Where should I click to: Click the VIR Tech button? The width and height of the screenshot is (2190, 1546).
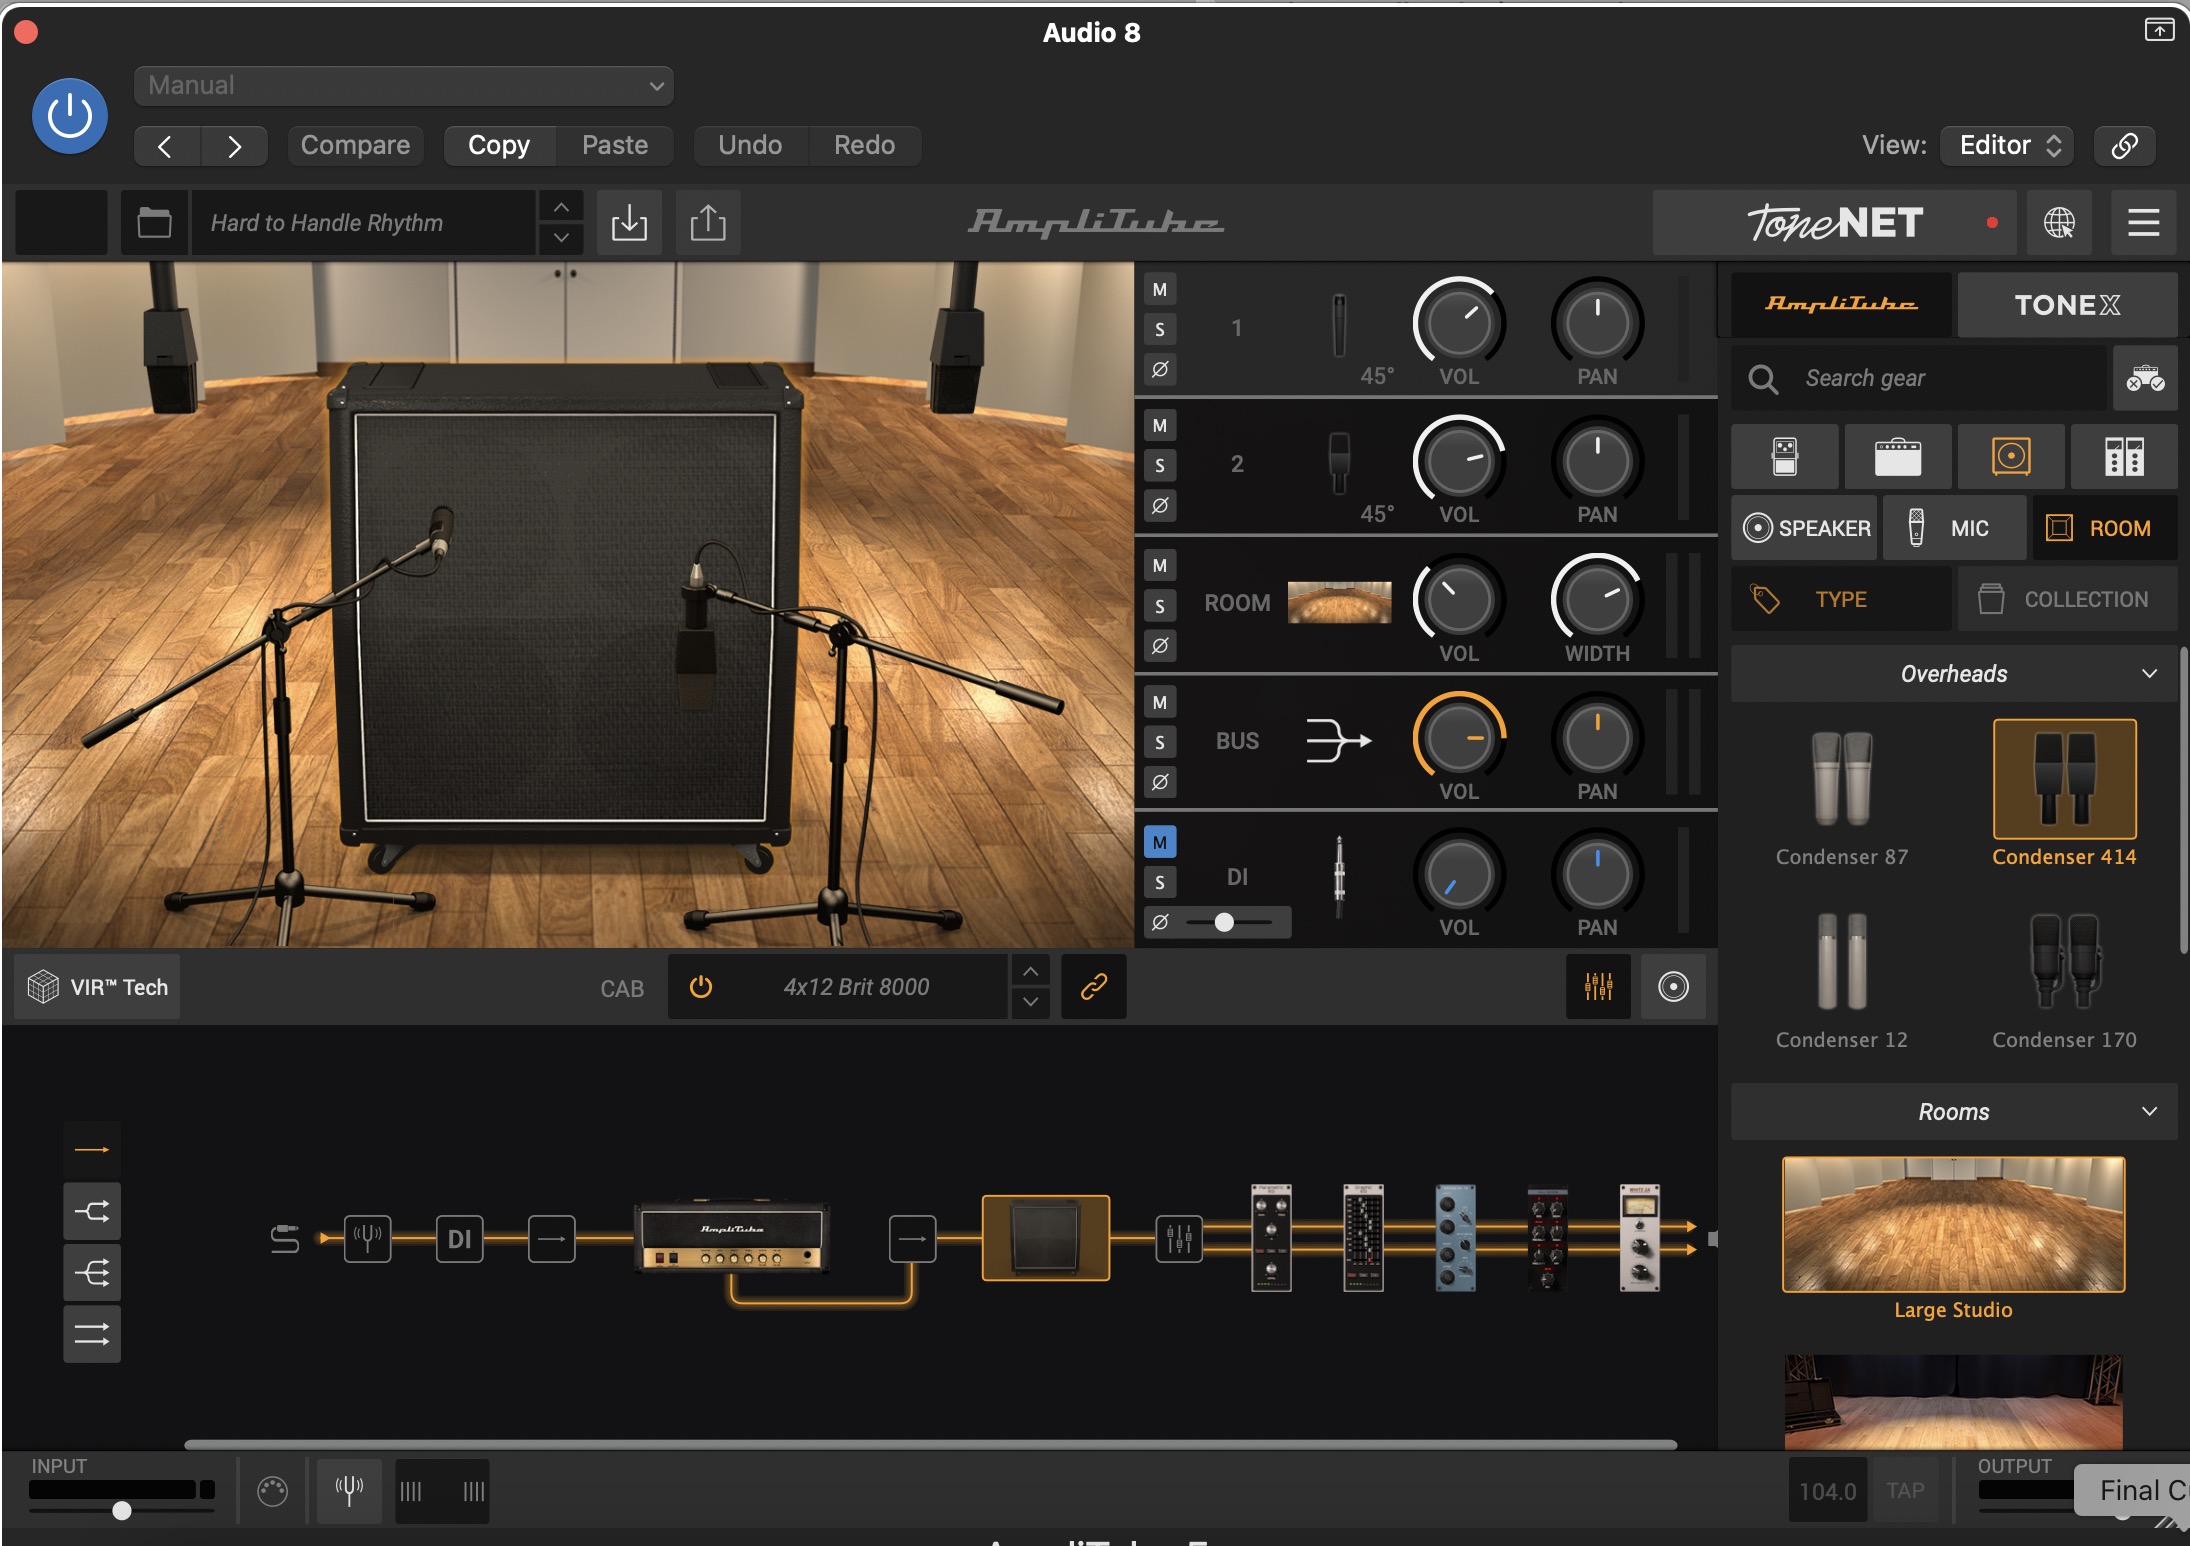coord(98,987)
